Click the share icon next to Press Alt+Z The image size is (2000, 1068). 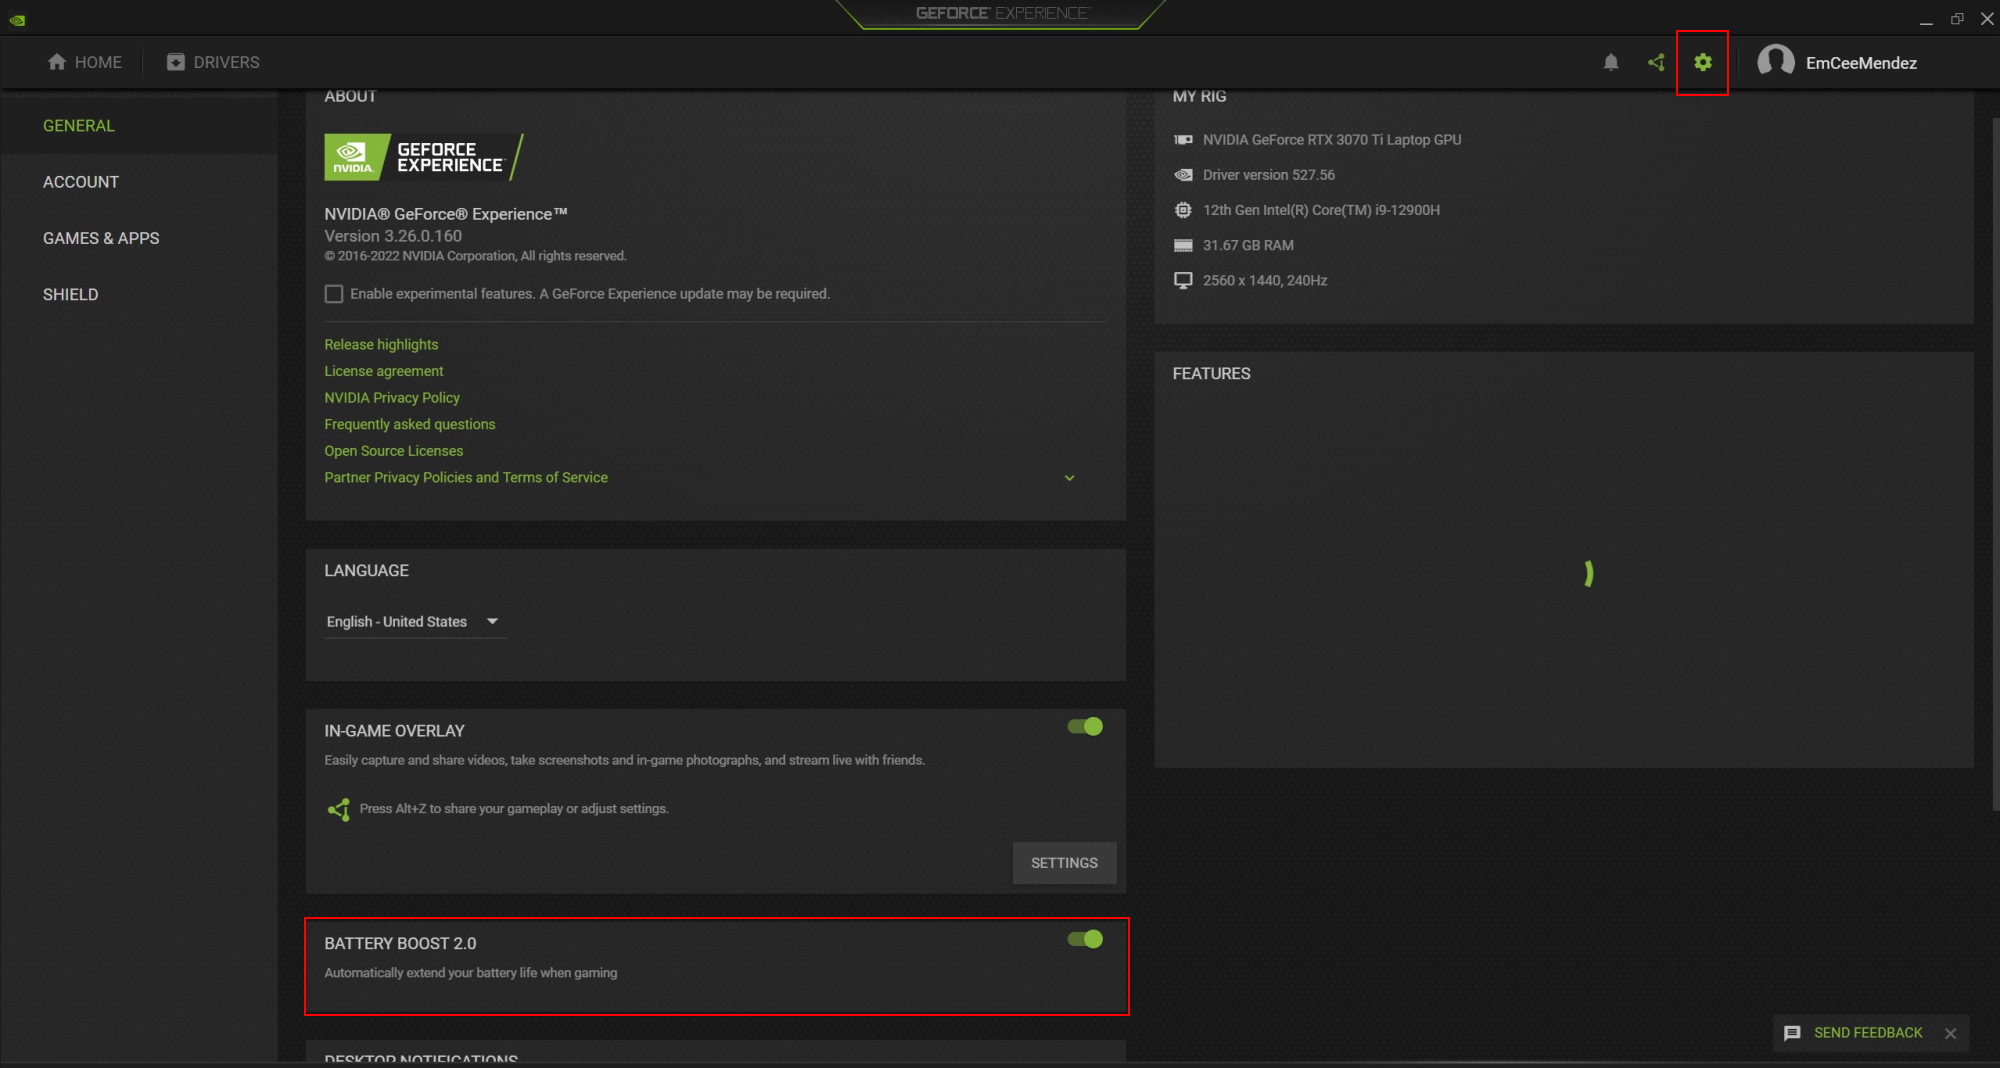coord(339,809)
